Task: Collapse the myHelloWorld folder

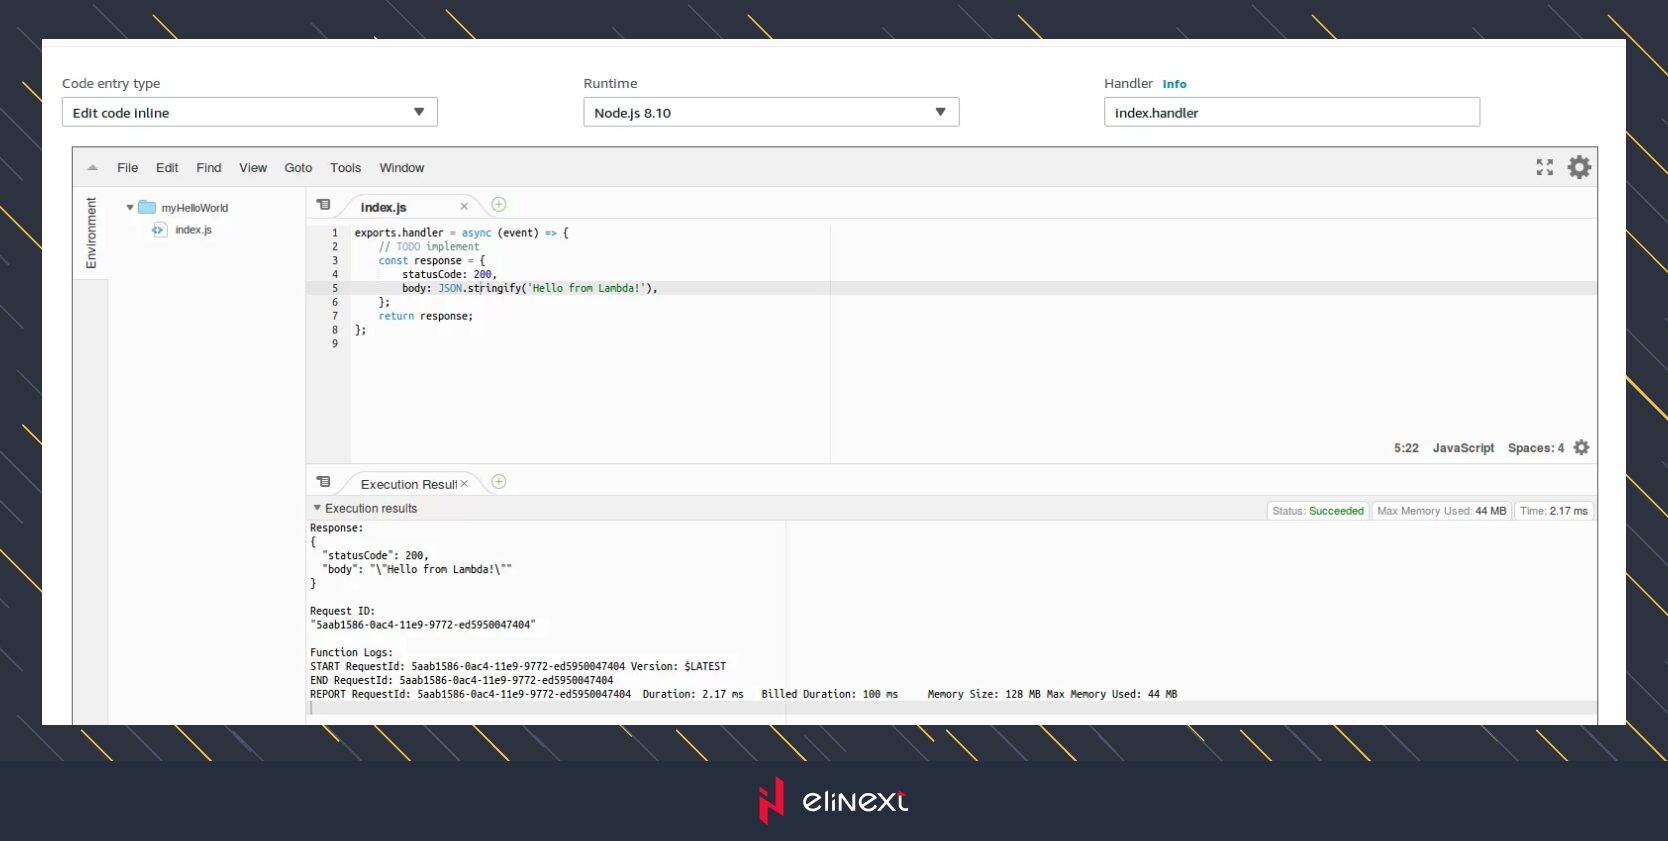Action: pyautogui.click(x=130, y=208)
